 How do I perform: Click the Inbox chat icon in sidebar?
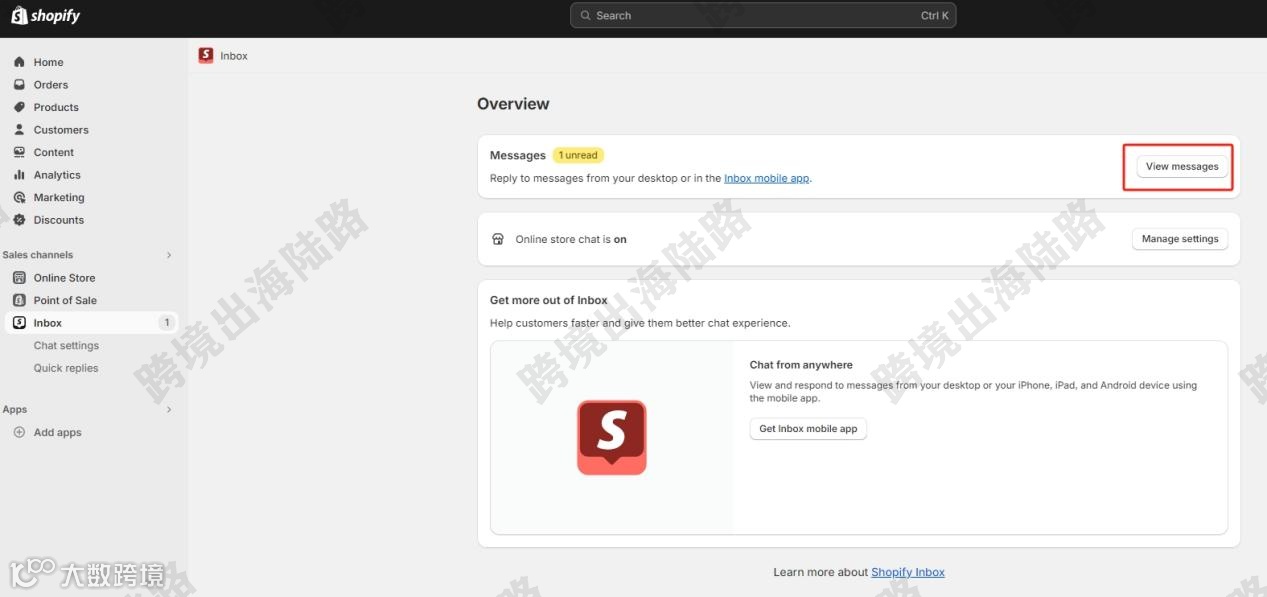click(x=19, y=323)
